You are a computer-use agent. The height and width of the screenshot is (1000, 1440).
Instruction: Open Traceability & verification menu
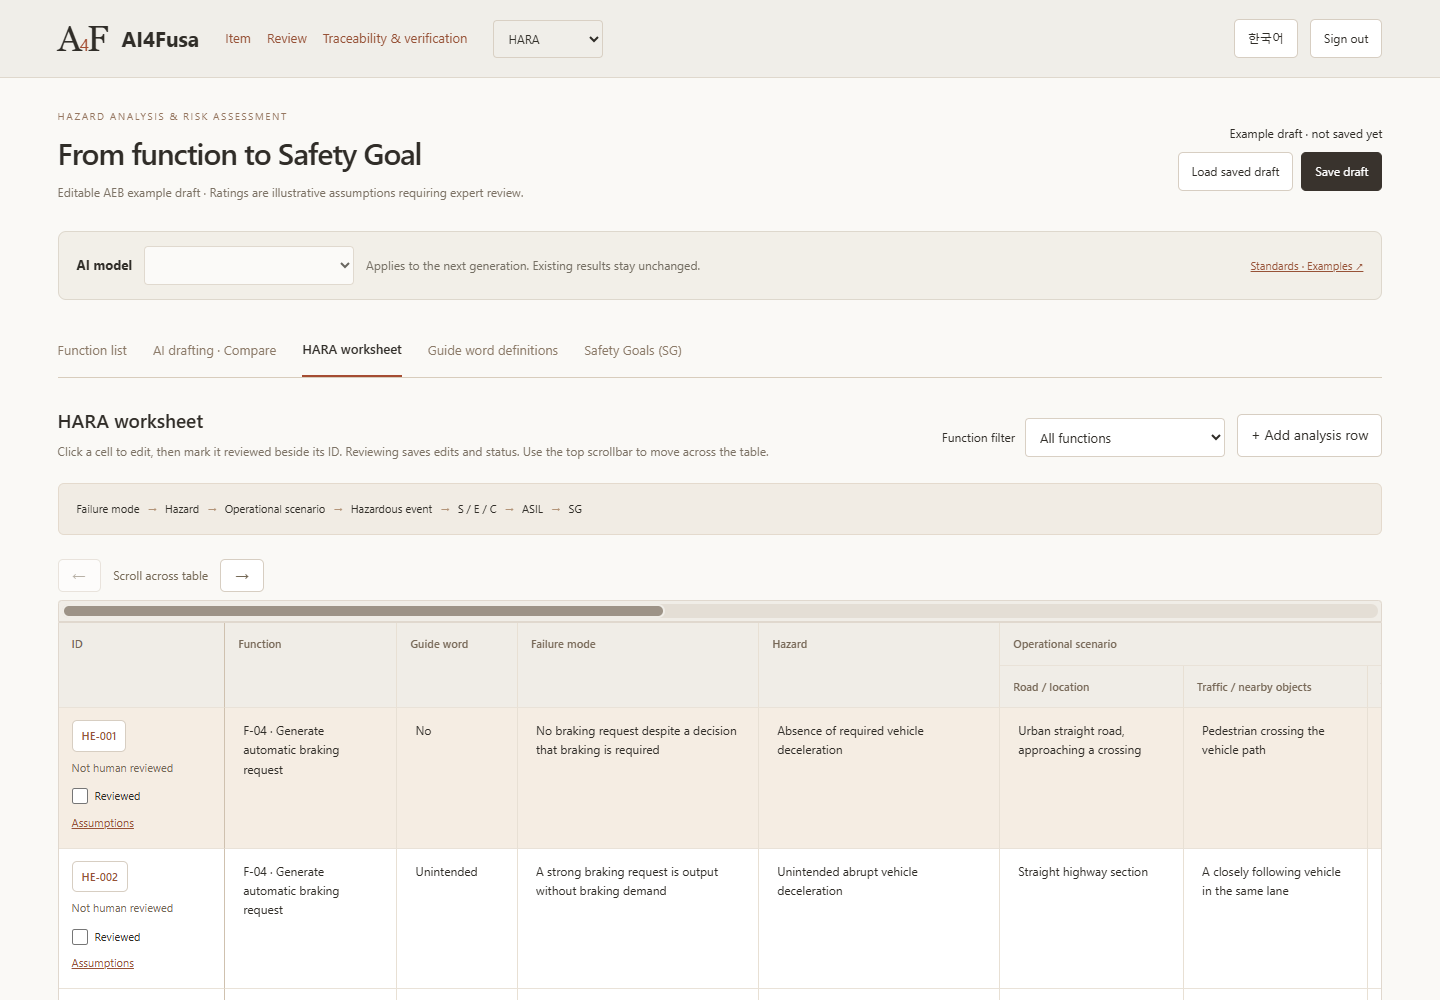click(x=395, y=39)
